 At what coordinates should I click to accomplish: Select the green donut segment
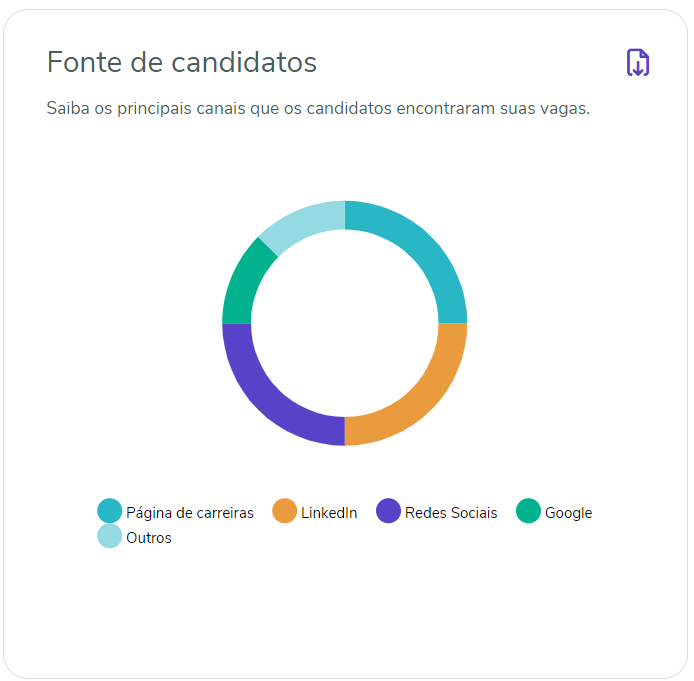click(241, 281)
